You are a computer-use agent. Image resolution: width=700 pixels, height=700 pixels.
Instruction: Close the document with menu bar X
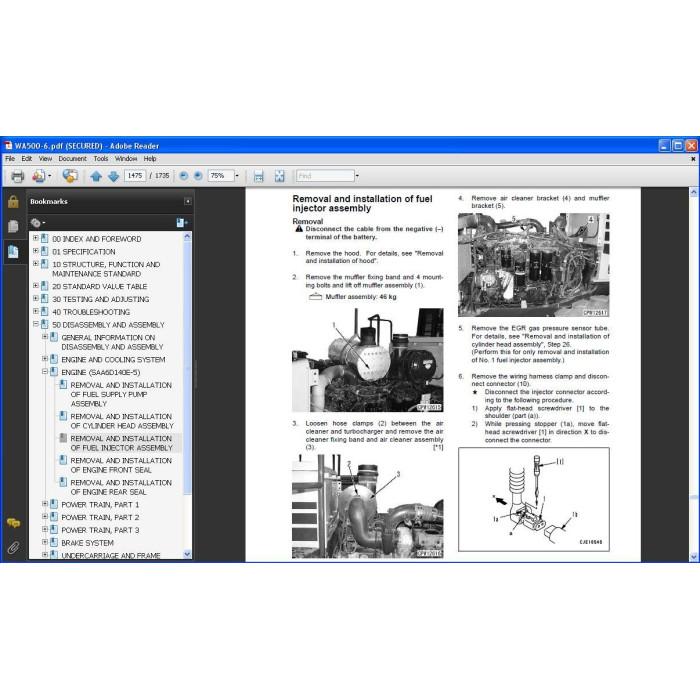click(693, 158)
